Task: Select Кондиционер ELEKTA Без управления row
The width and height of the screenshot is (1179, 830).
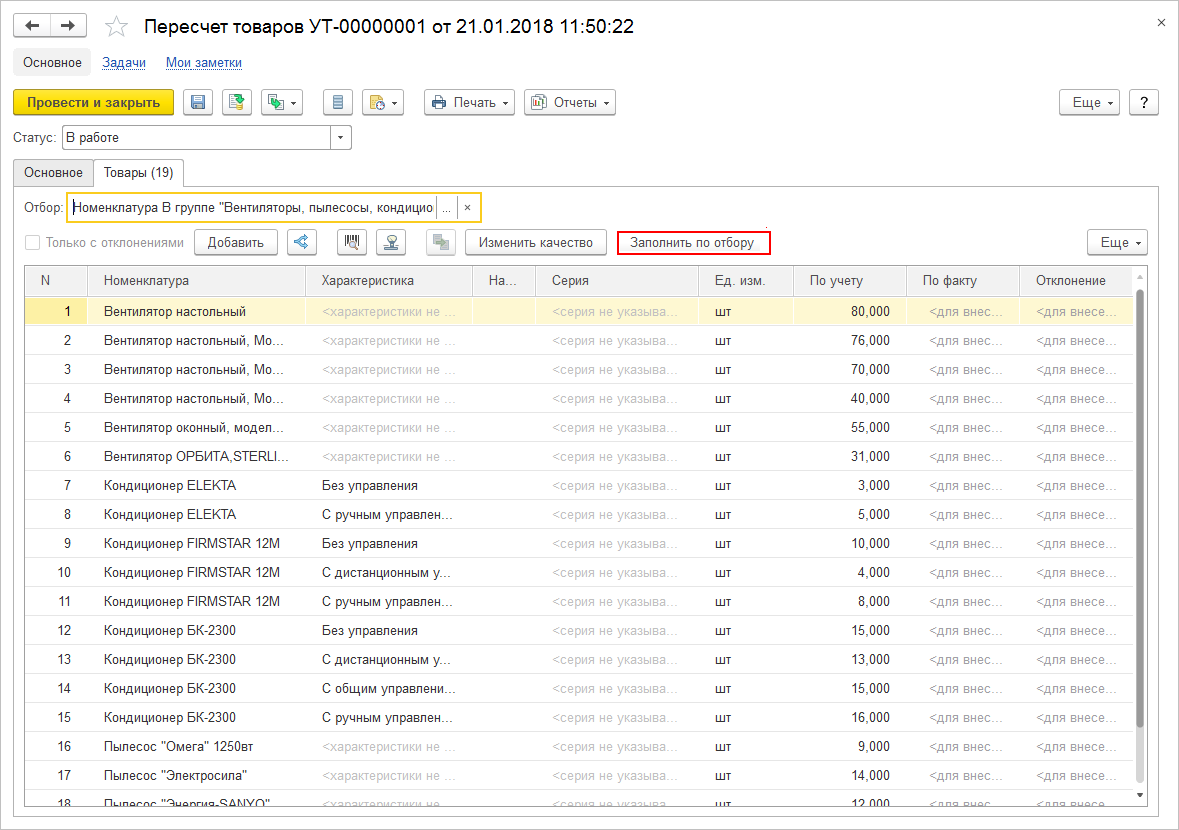Action: (x=578, y=486)
